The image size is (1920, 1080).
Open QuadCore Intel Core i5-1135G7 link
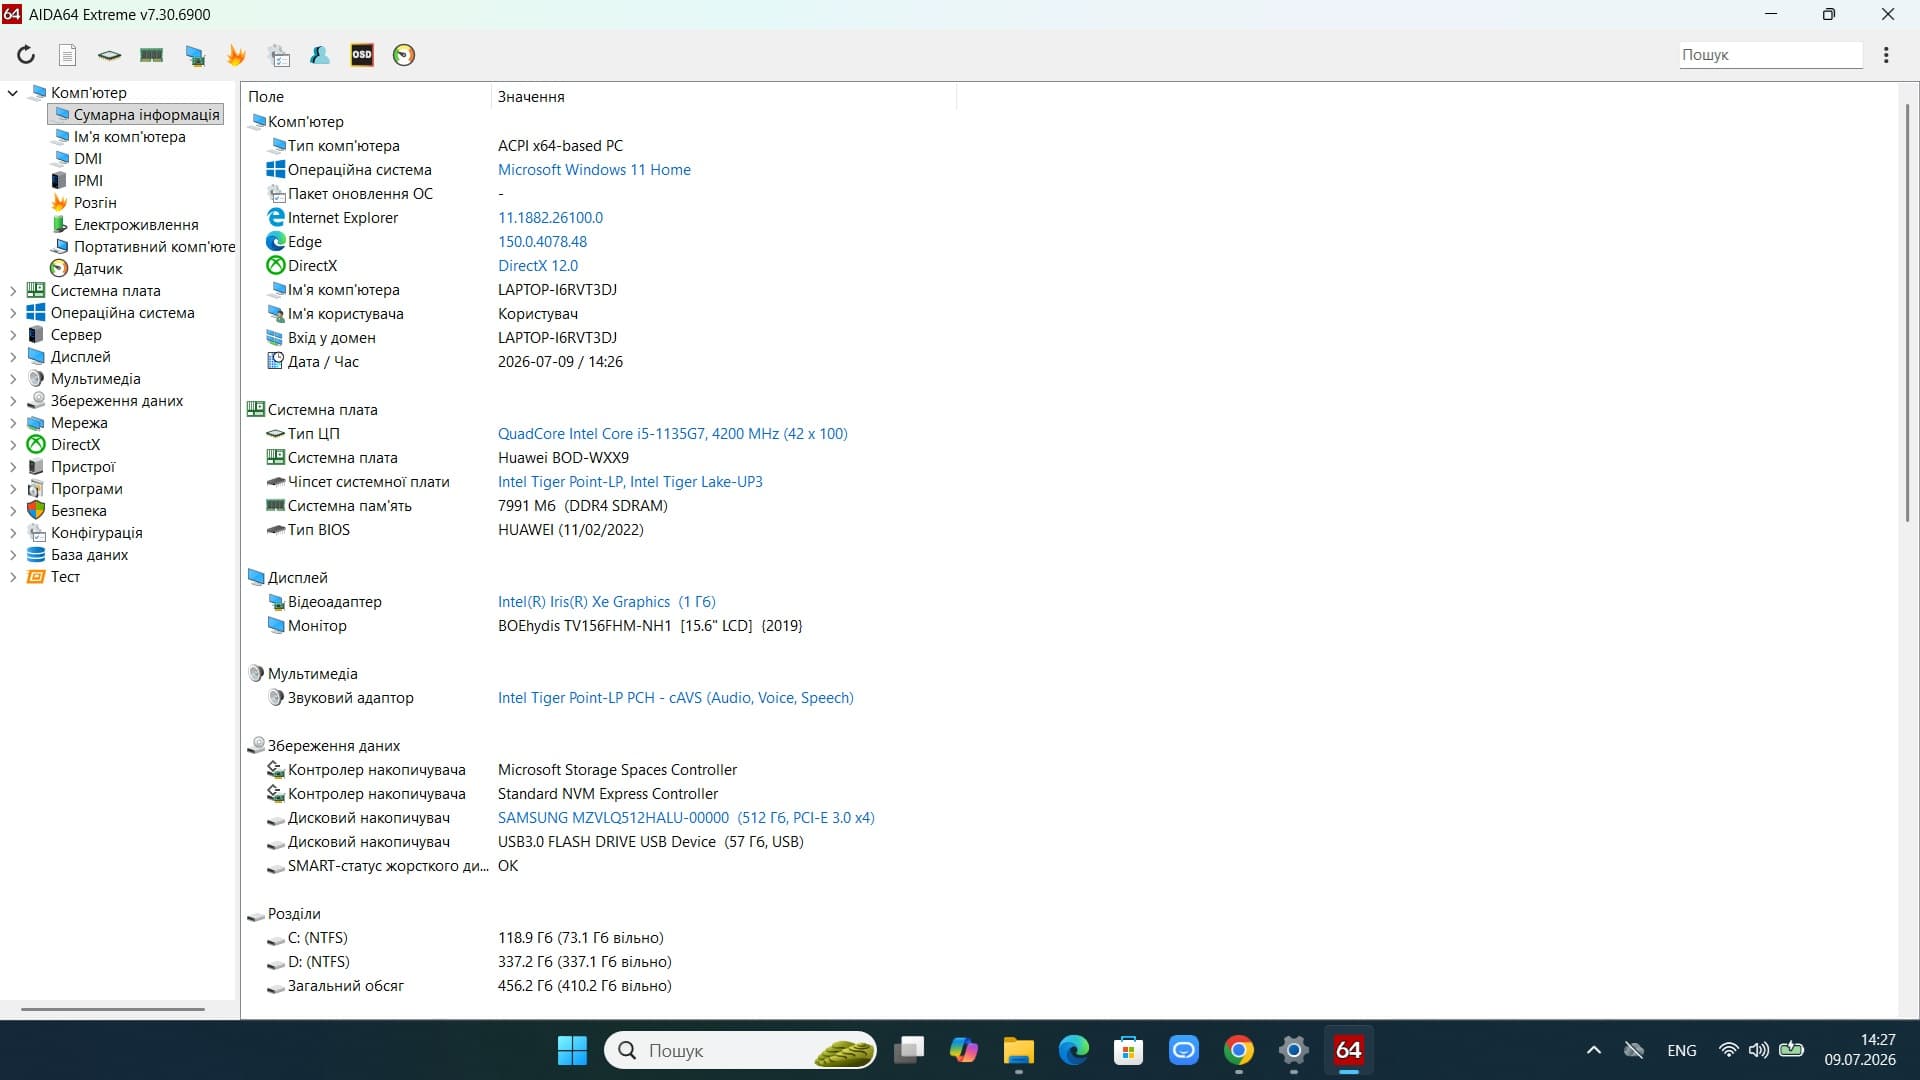(672, 434)
